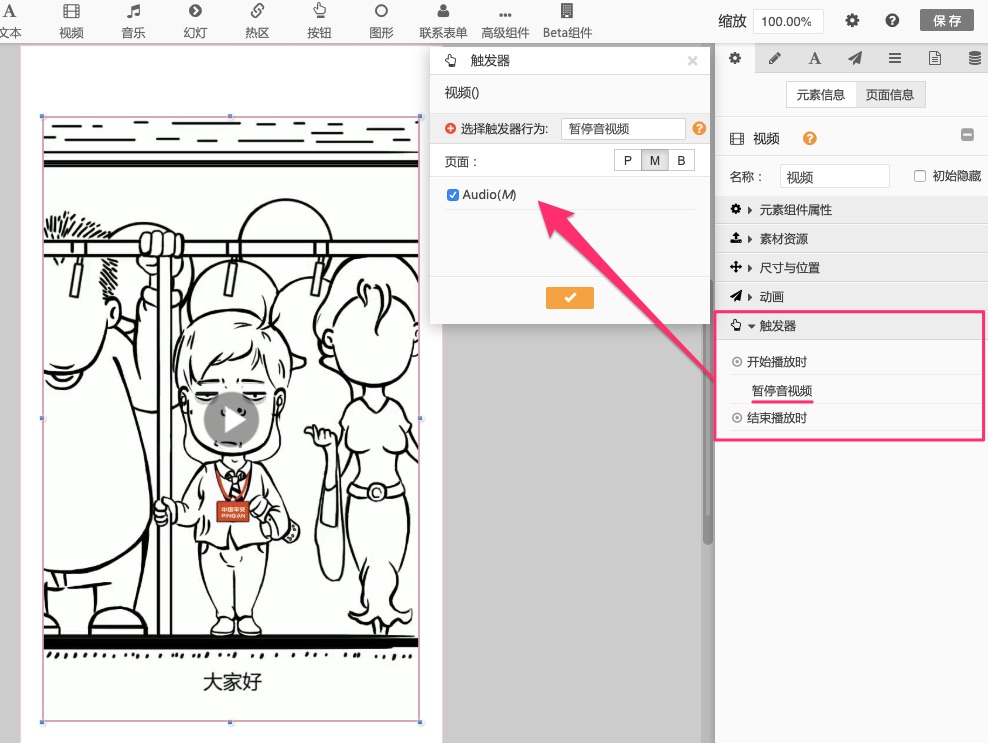Add a 按钮 (button) element
Image resolution: width=988 pixels, height=743 pixels.
[x=319, y=20]
